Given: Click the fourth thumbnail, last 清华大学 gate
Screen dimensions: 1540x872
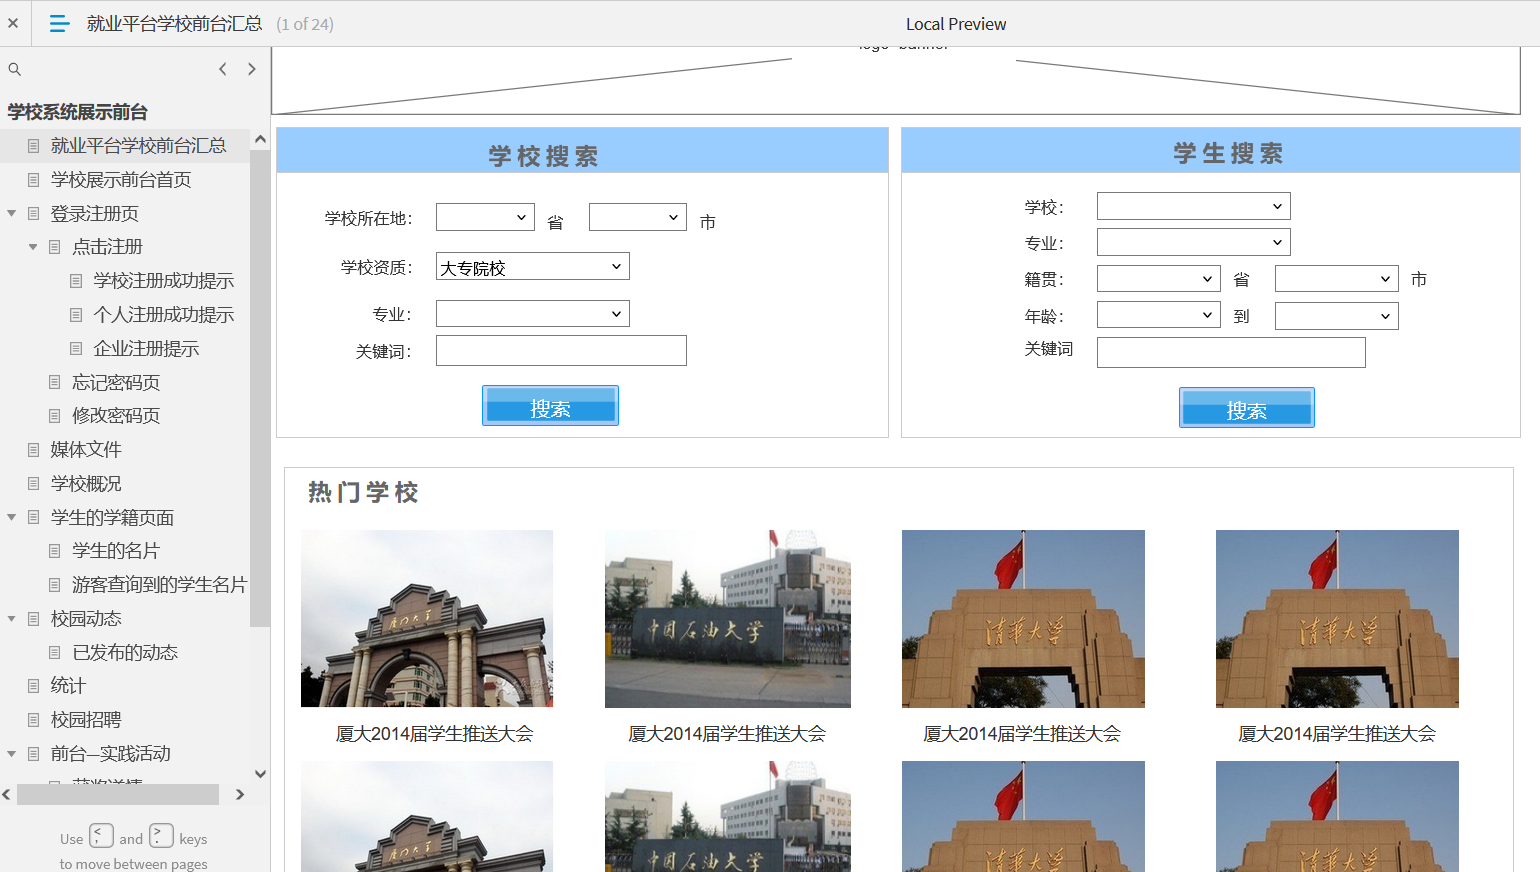Looking at the screenshot, I should 1337,619.
